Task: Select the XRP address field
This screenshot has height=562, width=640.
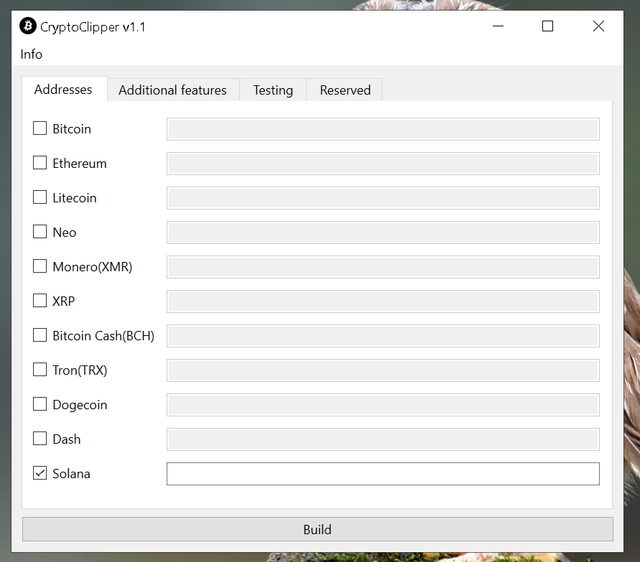Action: [383, 301]
